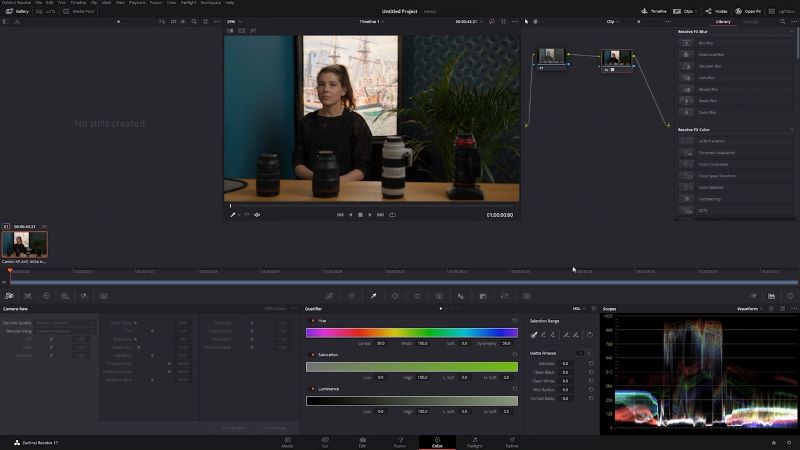Click the search icon in gallery toolbar
The image size is (800, 450).
[194, 21]
